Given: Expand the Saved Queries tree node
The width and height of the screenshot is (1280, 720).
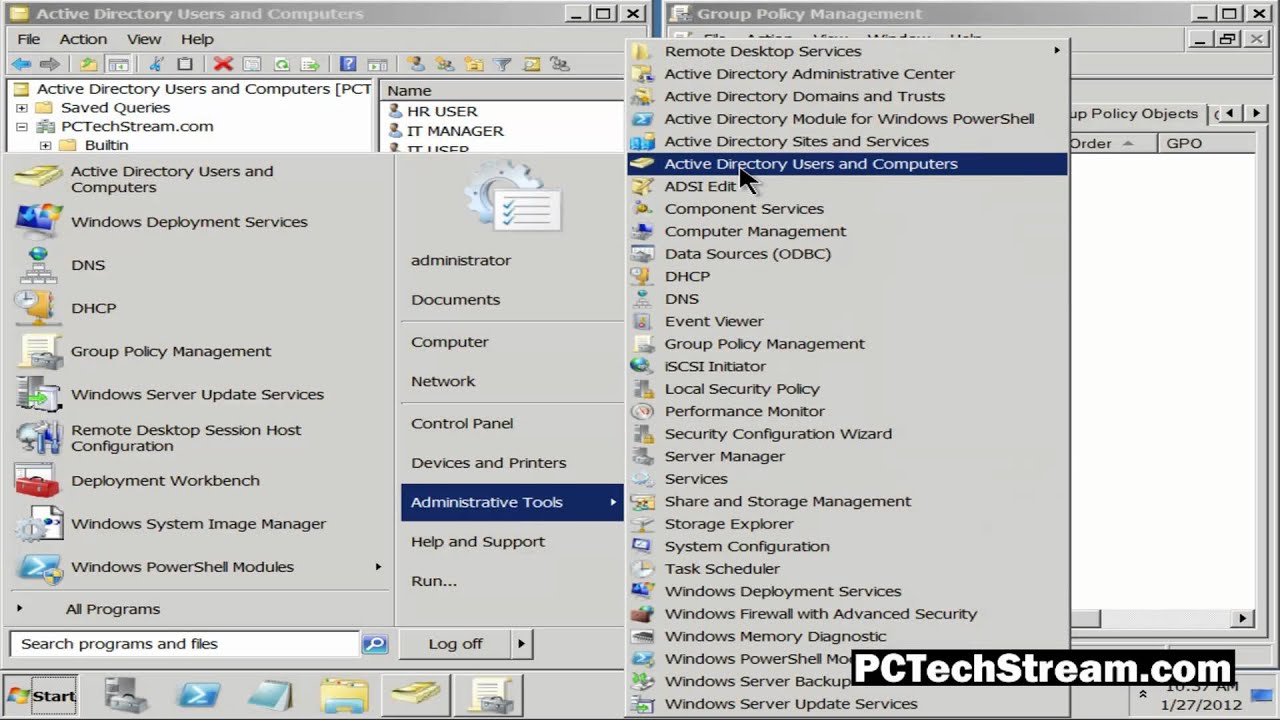Looking at the screenshot, I should point(21,108).
